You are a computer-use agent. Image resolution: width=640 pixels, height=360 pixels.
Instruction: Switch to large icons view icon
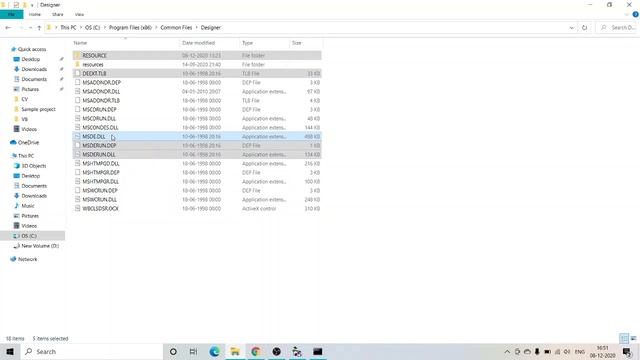(x=633, y=338)
